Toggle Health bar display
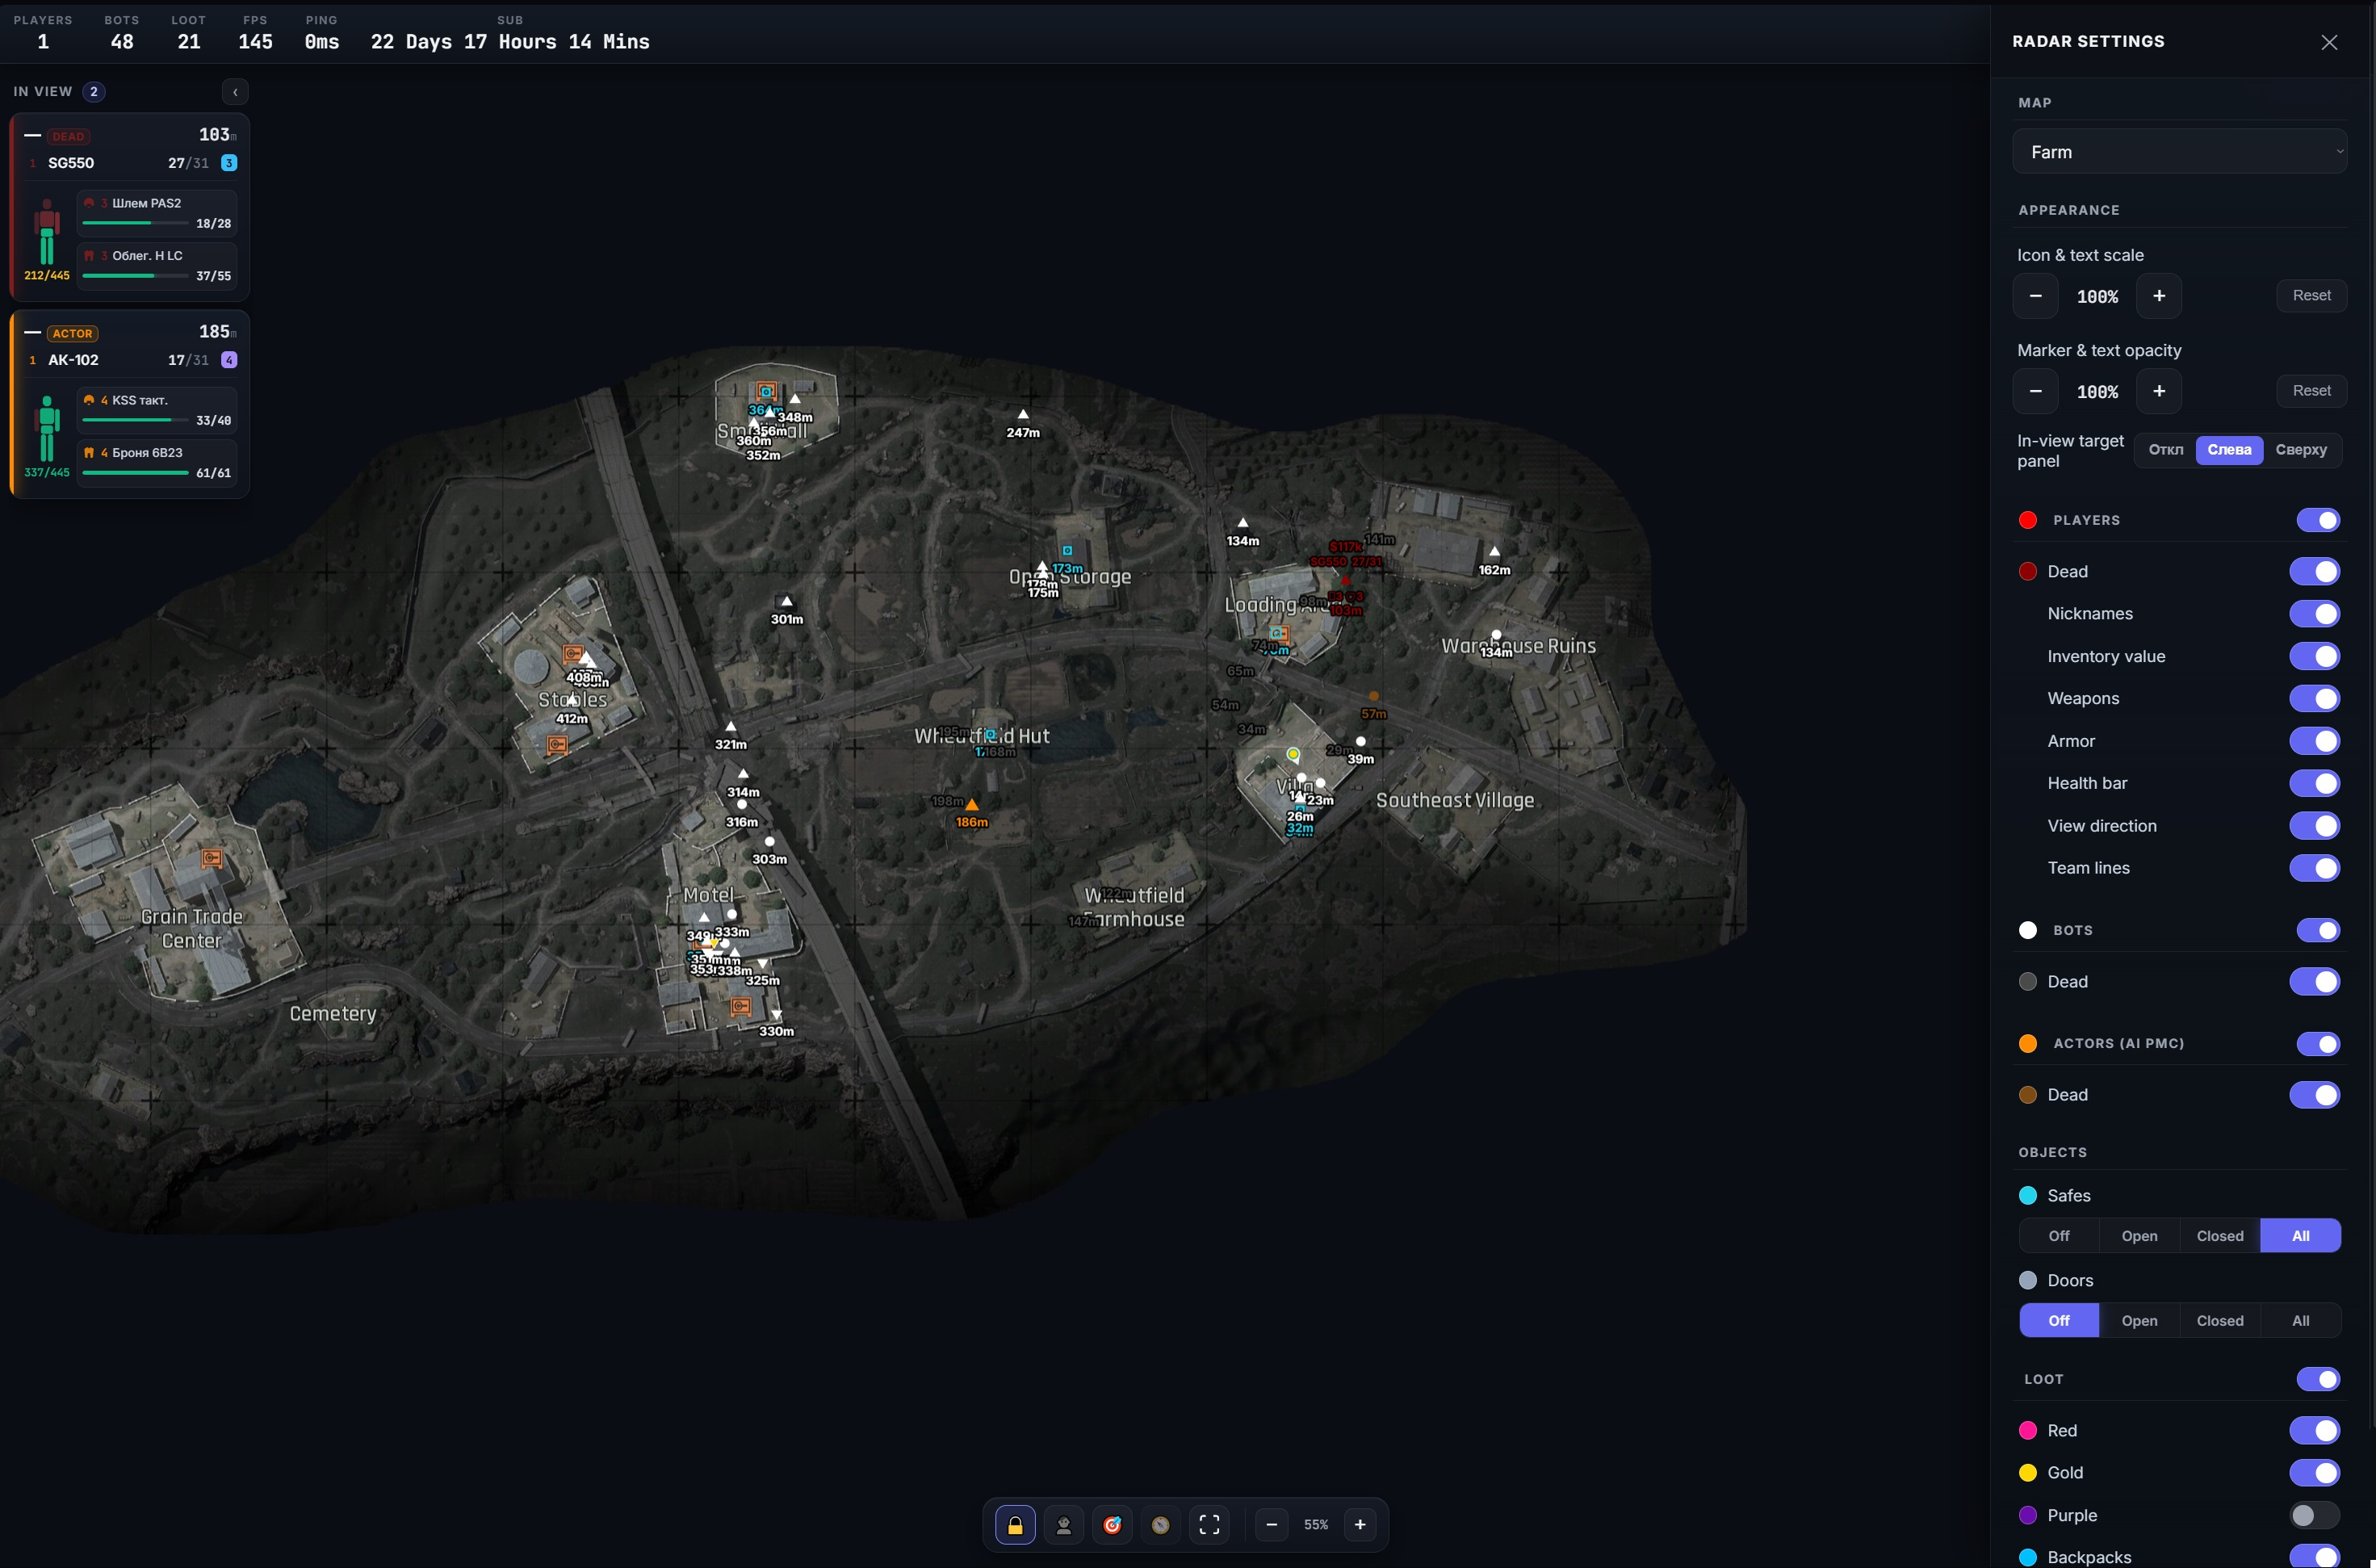Image resolution: width=2376 pixels, height=1568 pixels. [x=2314, y=783]
